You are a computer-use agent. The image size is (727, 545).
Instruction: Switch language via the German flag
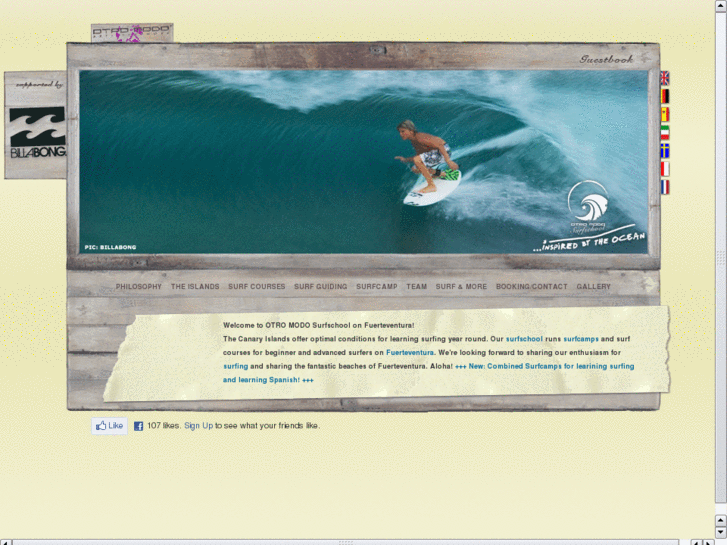(x=664, y=96)
